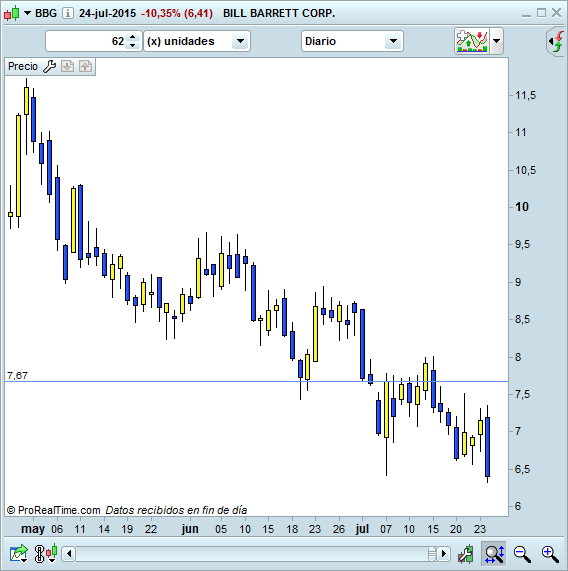
Task: Click the scrollbar right arrow
Action: click(443, 554)
